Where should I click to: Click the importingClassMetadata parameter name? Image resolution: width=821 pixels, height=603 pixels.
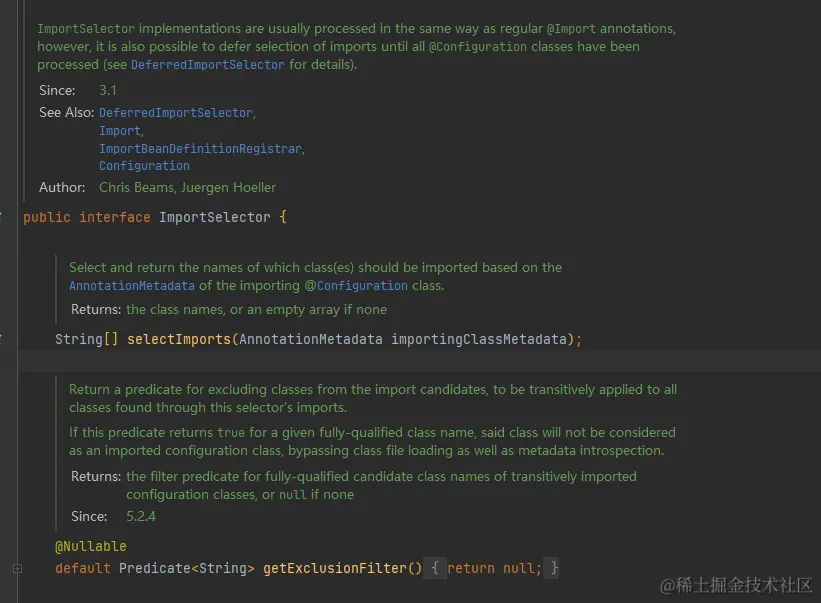coord(479,339)
